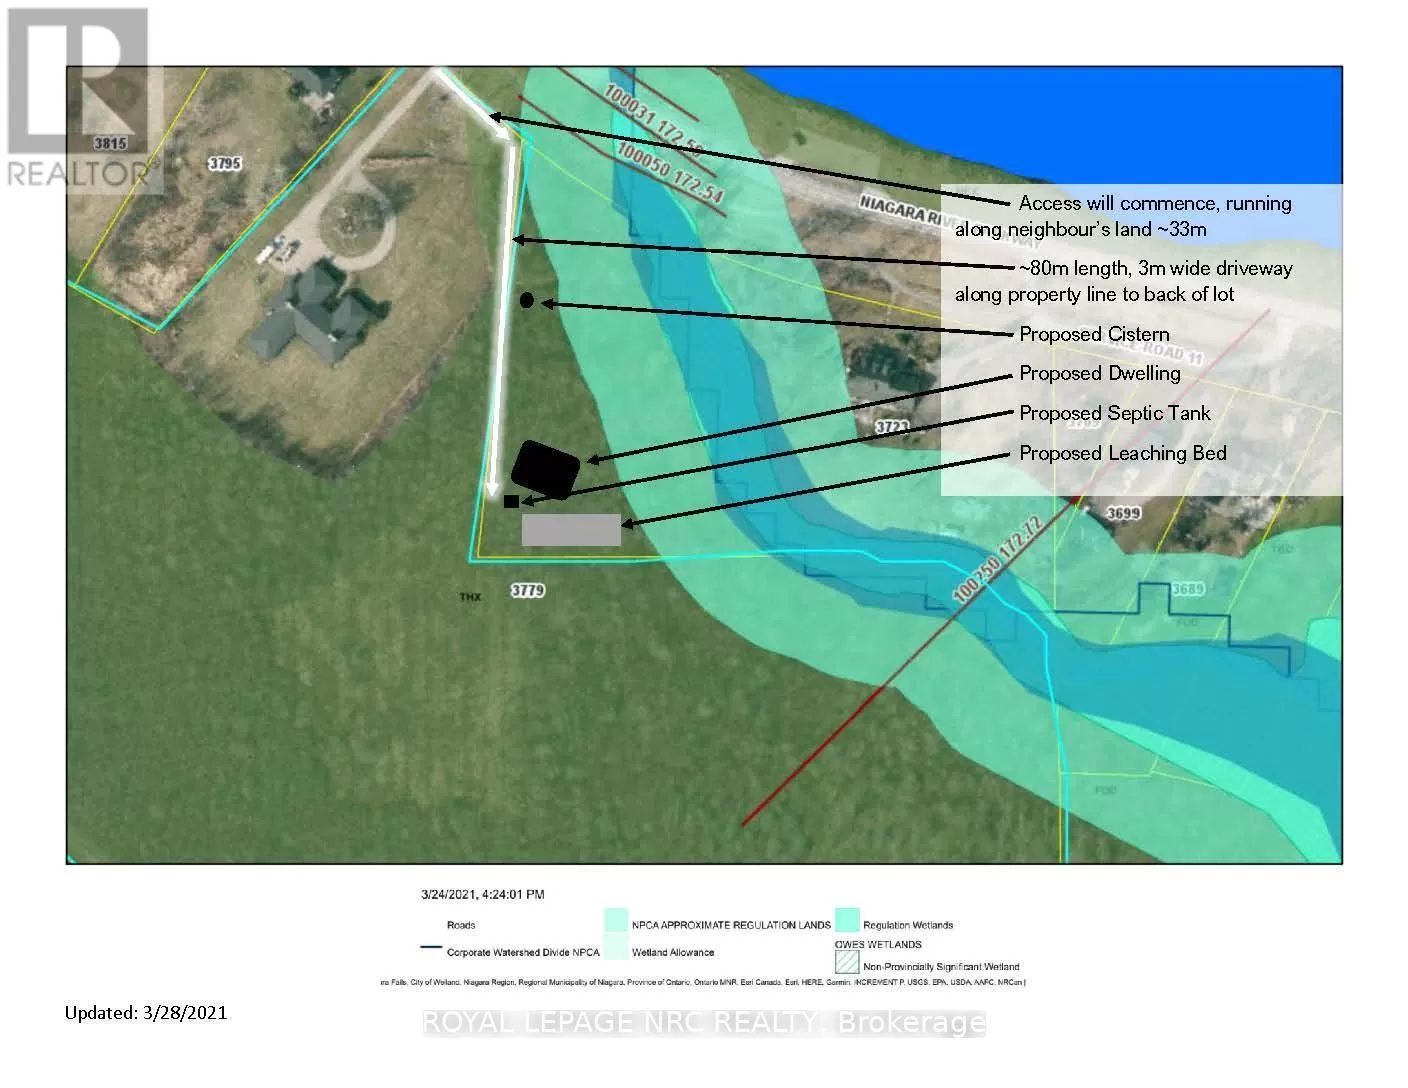The width and height of the screenshot is (1408, 1088).
Task: Click the lot number 3795 label
Action: coord(224,163)
